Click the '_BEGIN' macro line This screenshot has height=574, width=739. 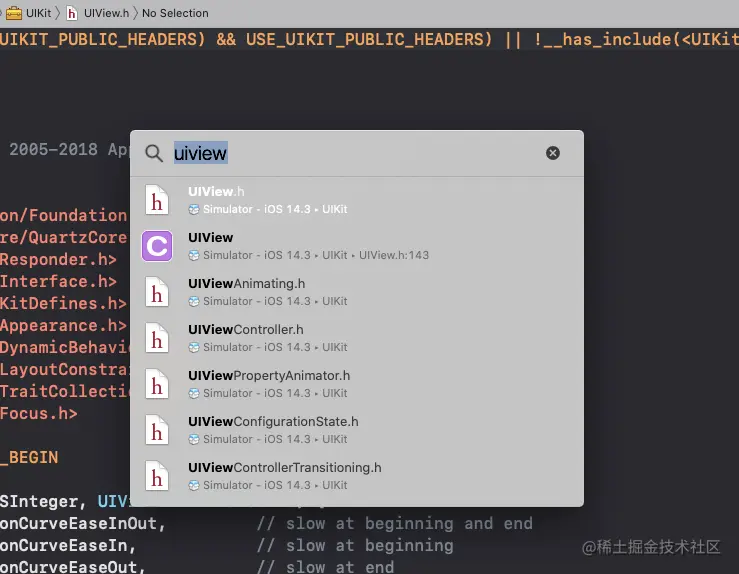click(29, 458)
